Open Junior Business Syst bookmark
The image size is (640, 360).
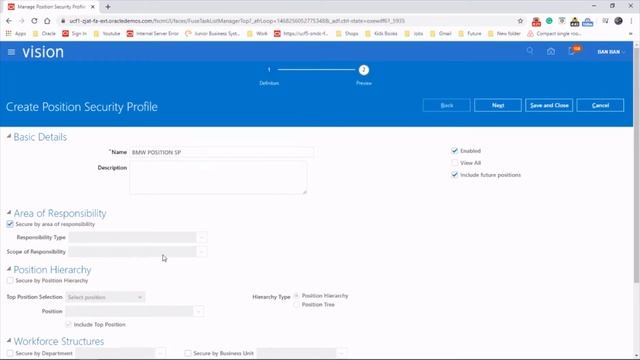213,33
